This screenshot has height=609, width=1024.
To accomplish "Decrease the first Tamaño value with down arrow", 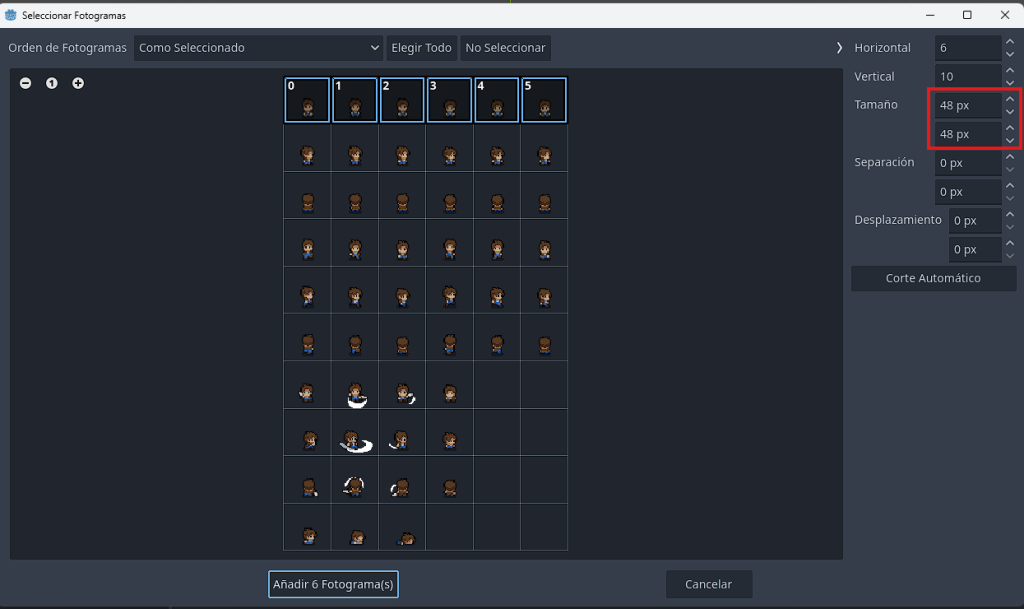I will click(1010, 111).
